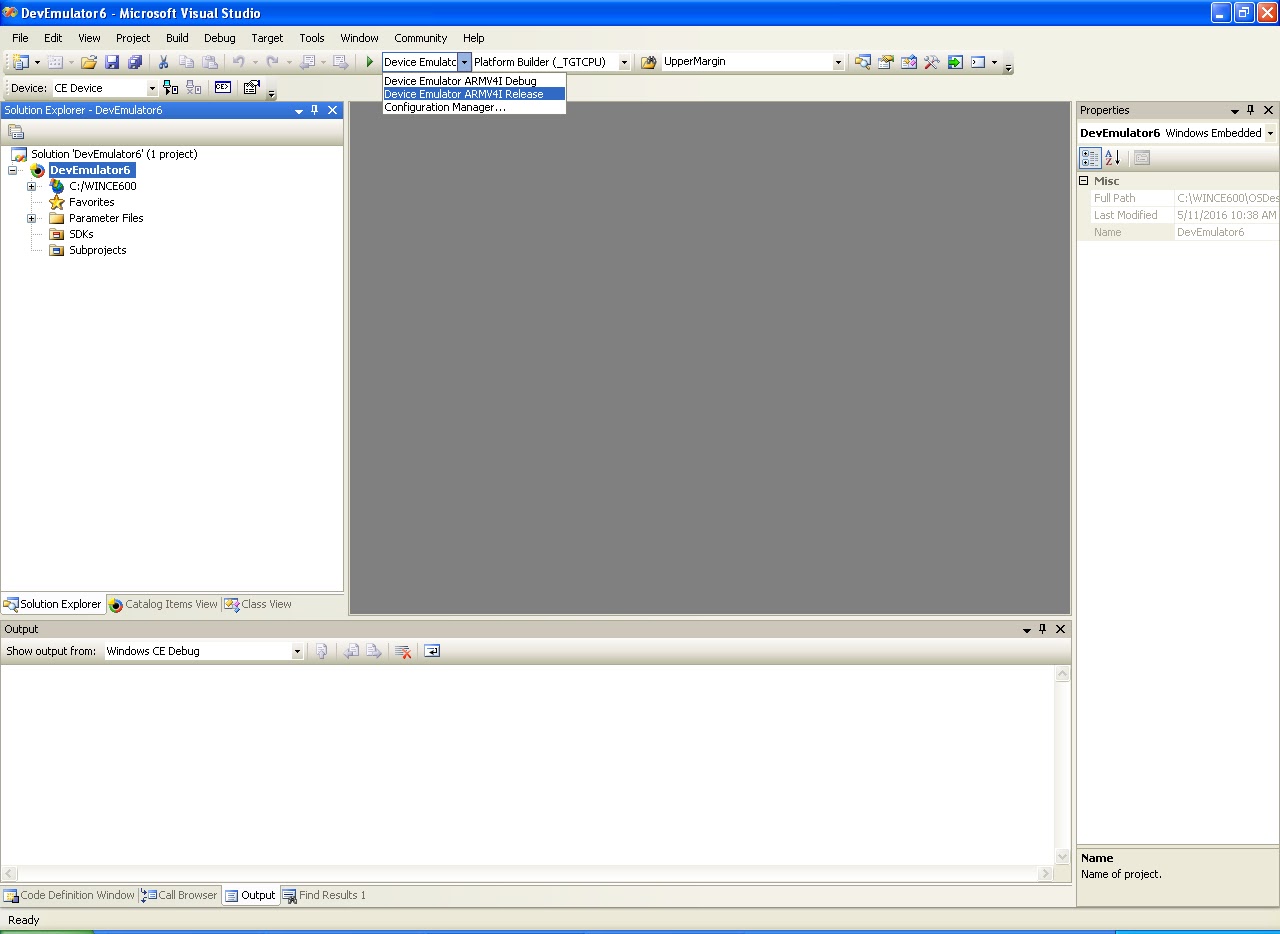Click the Full Path property value
Image resolution: width=1280 pixels, height=934 pixels.
pos(1226,198)
